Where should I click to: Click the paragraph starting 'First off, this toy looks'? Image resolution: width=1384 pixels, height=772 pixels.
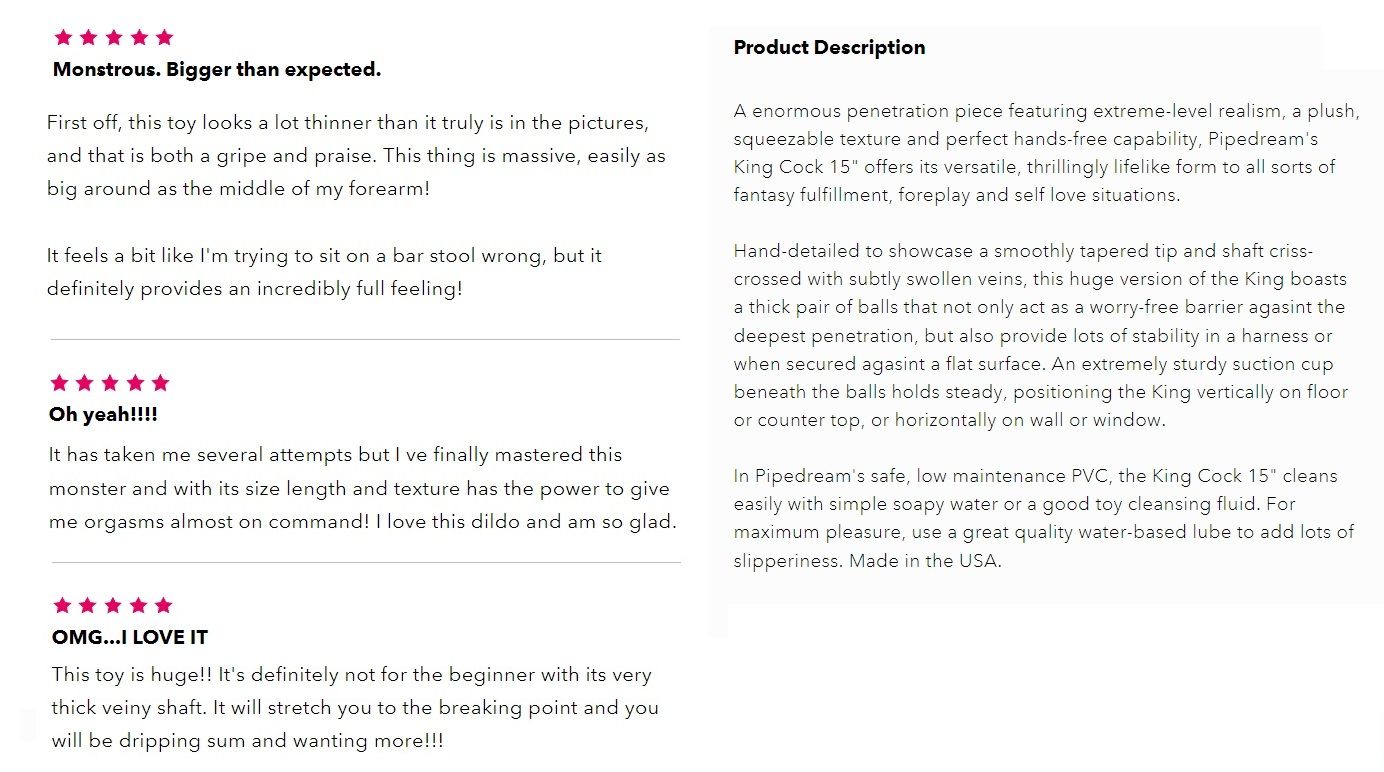[x=356, y=156]
